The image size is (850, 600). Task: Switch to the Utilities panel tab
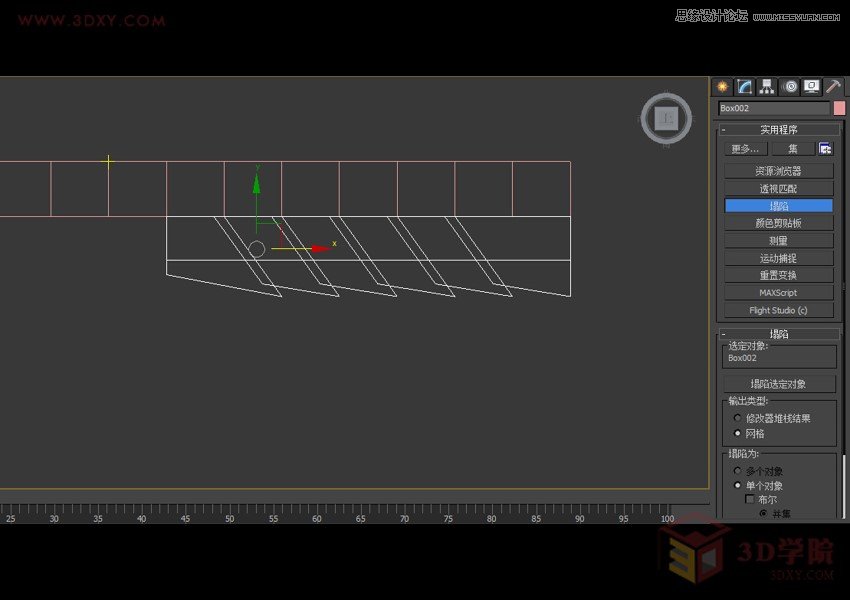pyautogui.click(x=835, y=87)
